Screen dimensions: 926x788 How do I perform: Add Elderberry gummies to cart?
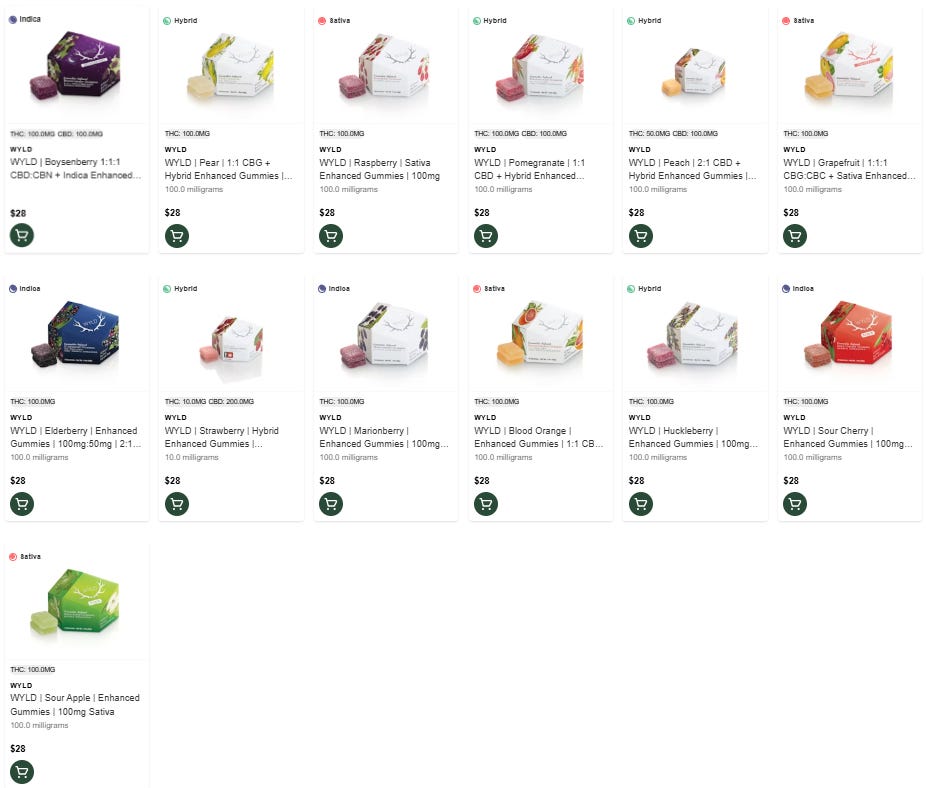click(x=22, y=504)
